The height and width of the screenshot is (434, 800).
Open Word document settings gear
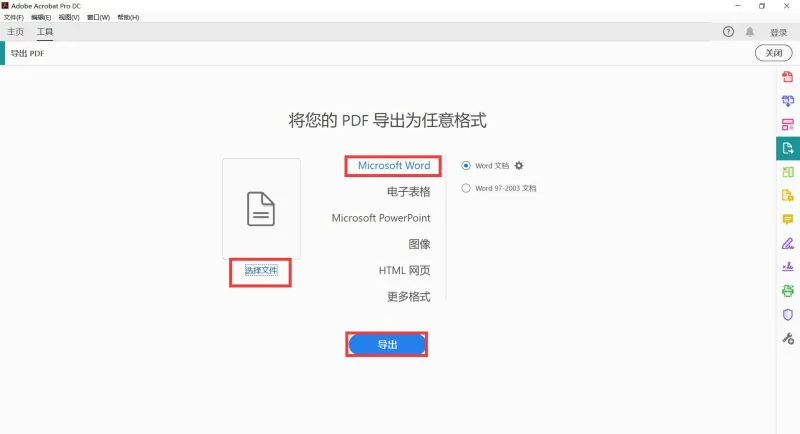pos(519,166)
